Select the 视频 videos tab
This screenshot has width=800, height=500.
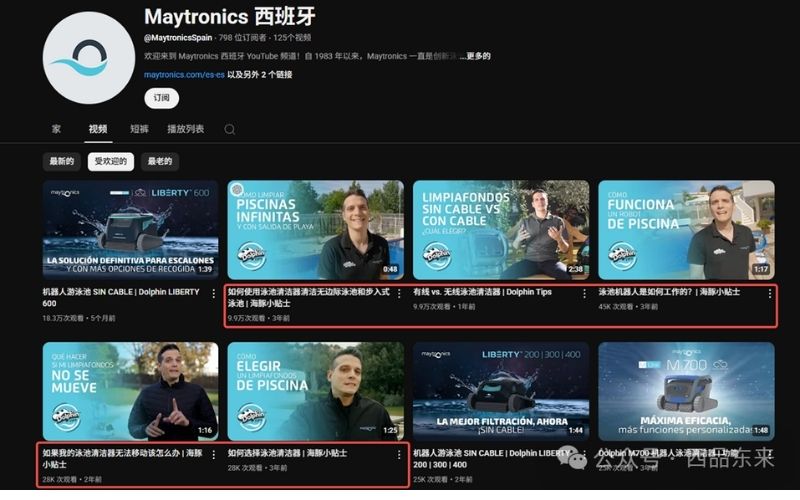(x=97, y=129)
